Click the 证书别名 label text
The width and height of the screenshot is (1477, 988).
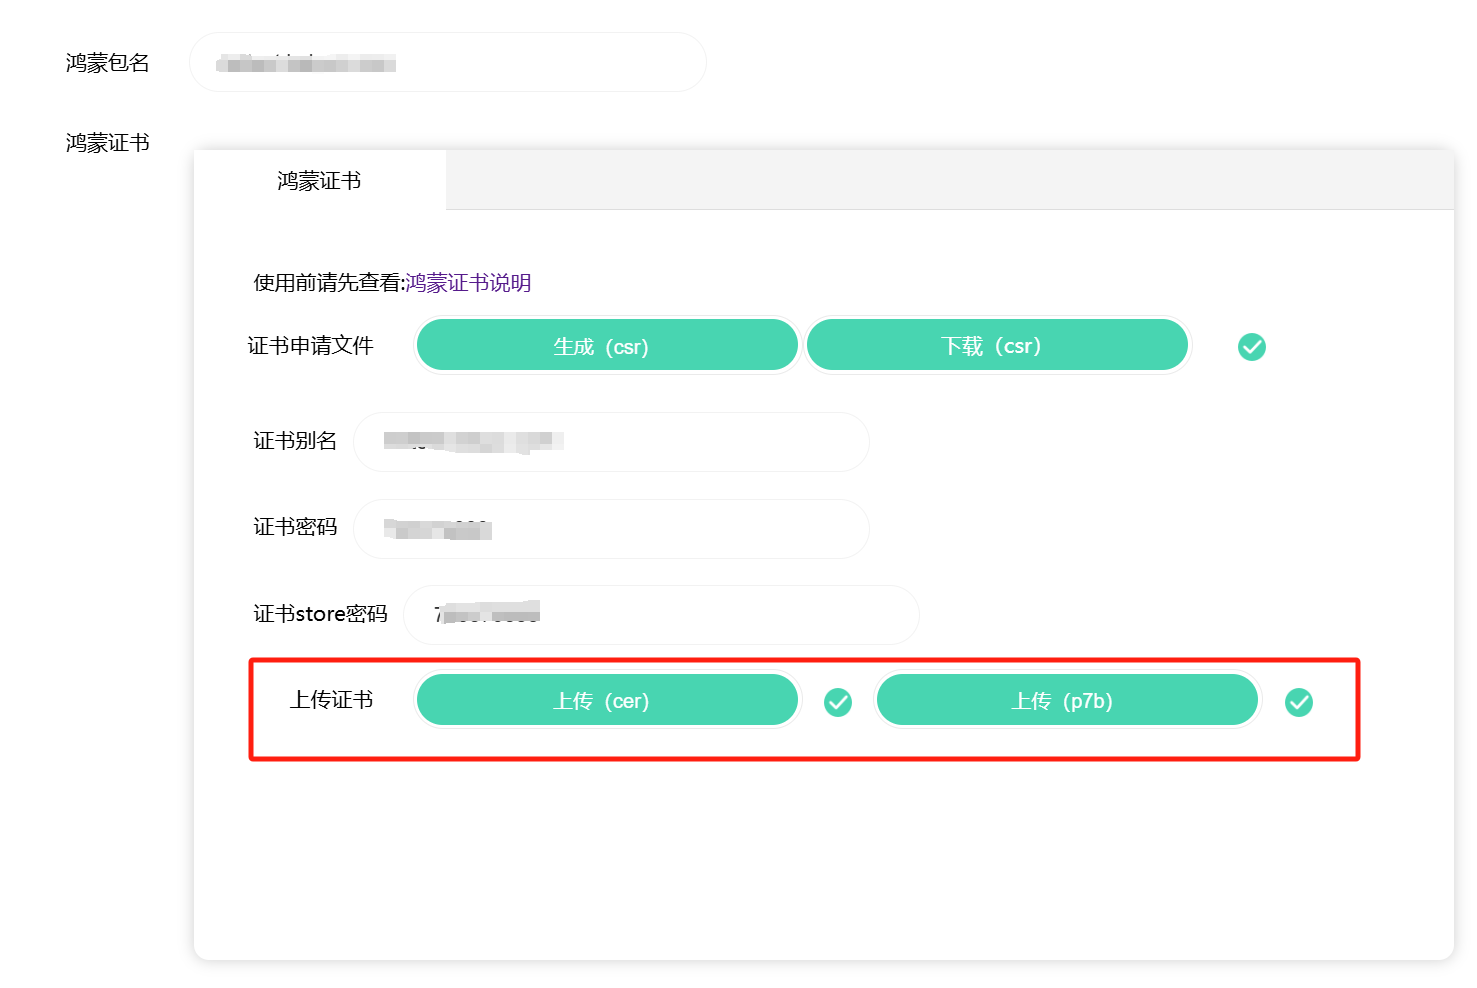[295, 441]
